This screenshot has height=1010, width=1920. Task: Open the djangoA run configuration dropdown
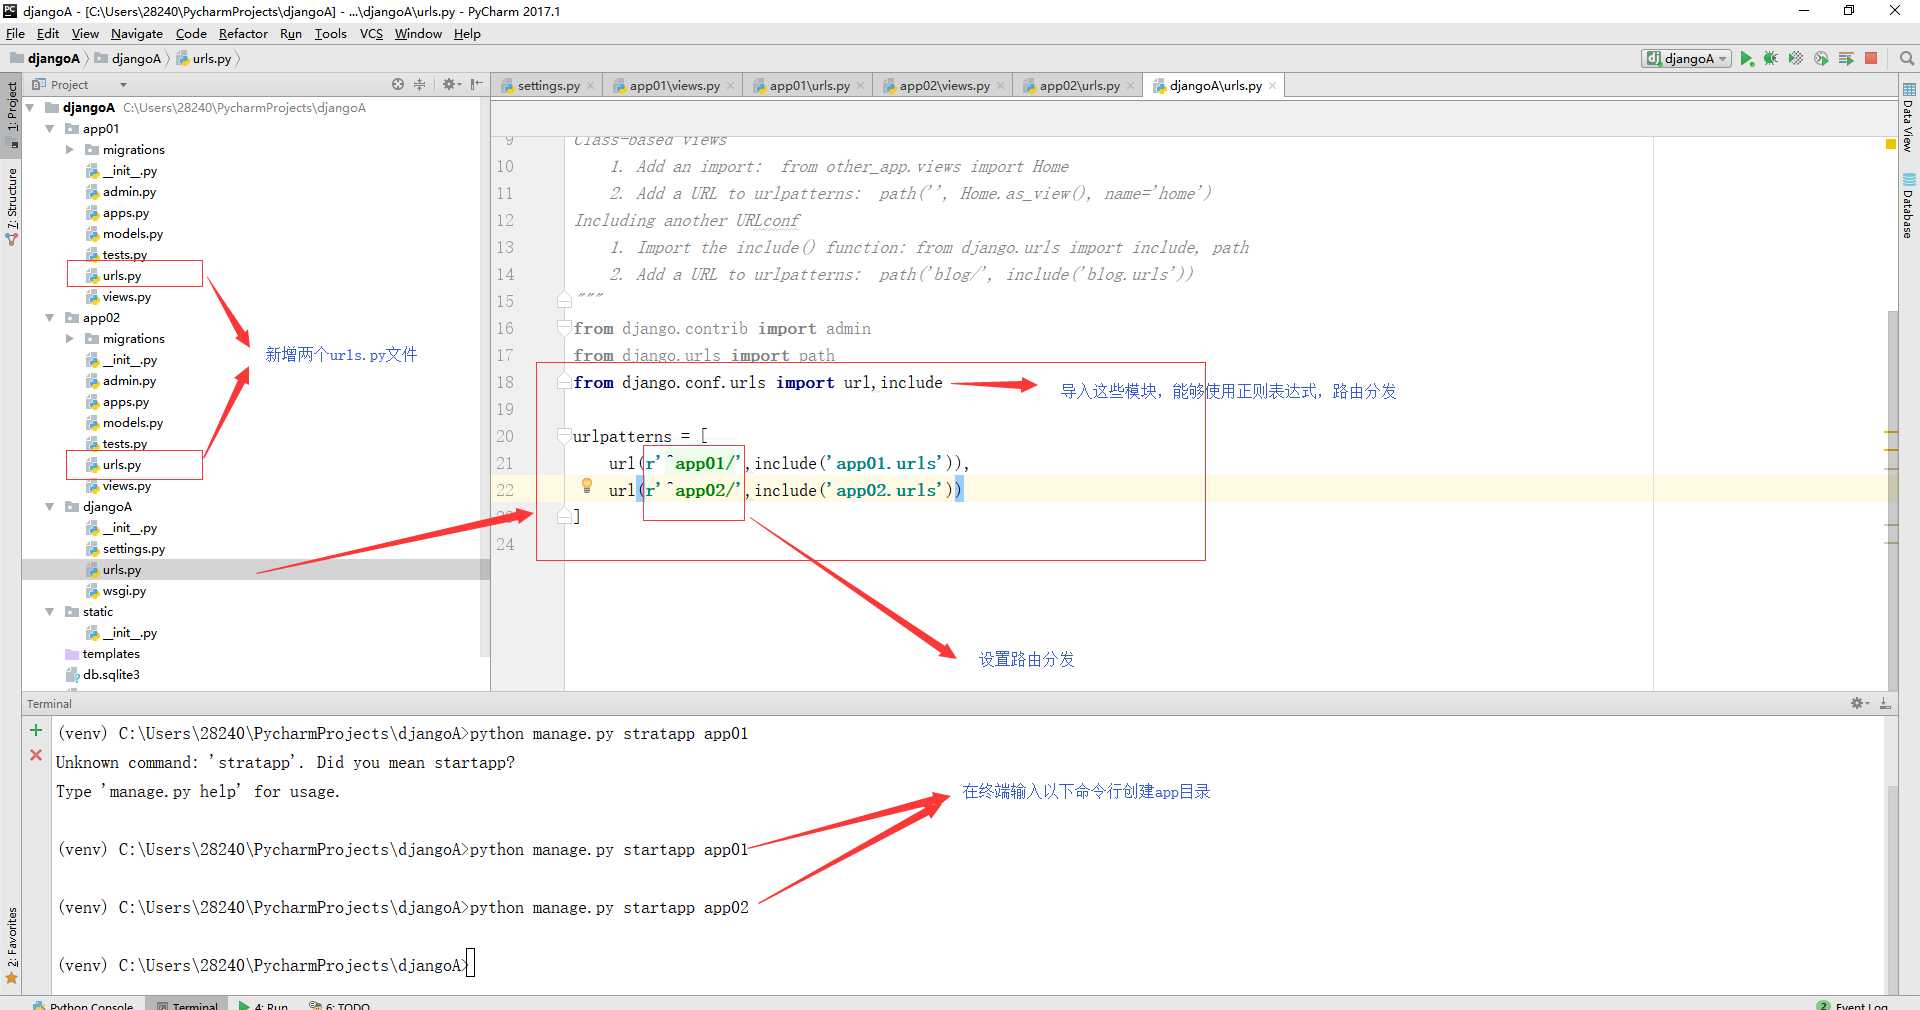tap(1686, 59)
